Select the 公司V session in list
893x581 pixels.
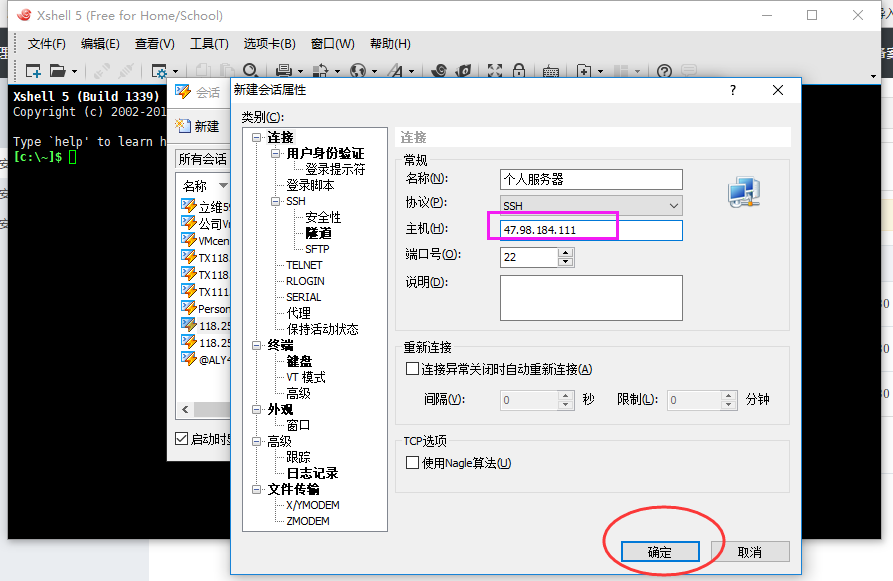click(x=205, y=223)
